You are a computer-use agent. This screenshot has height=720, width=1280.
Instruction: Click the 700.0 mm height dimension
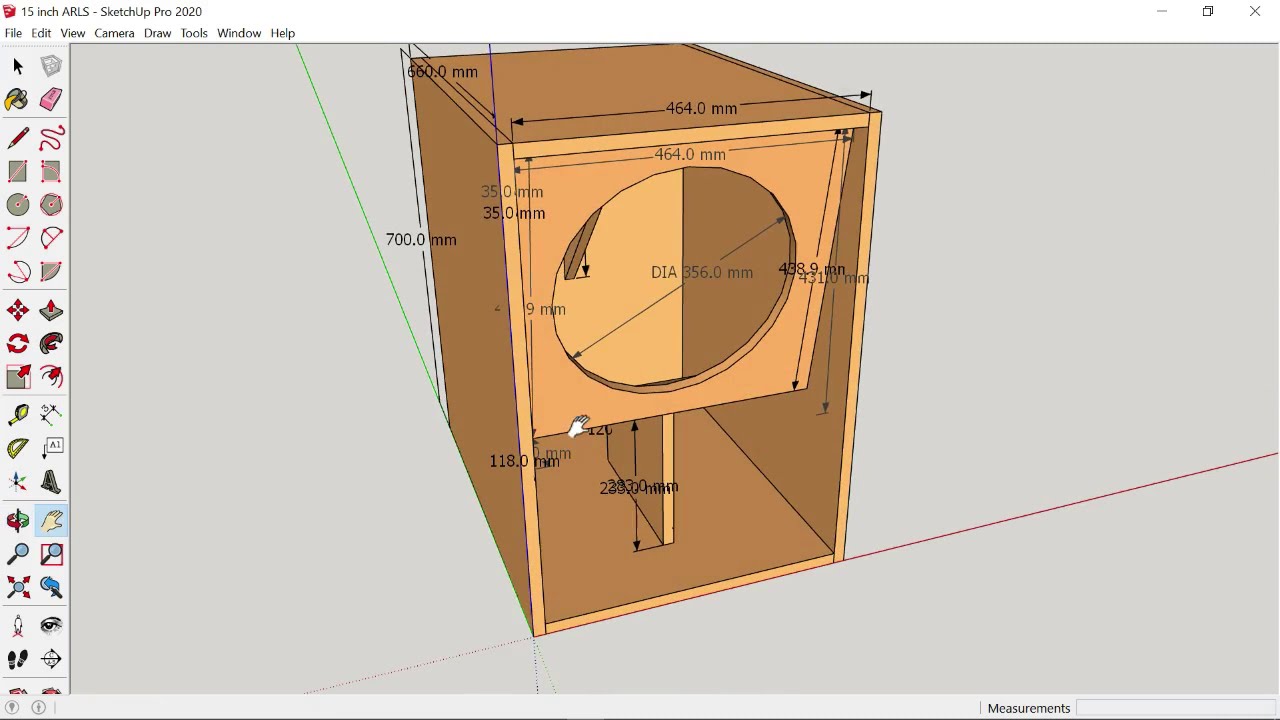(421, 240)
